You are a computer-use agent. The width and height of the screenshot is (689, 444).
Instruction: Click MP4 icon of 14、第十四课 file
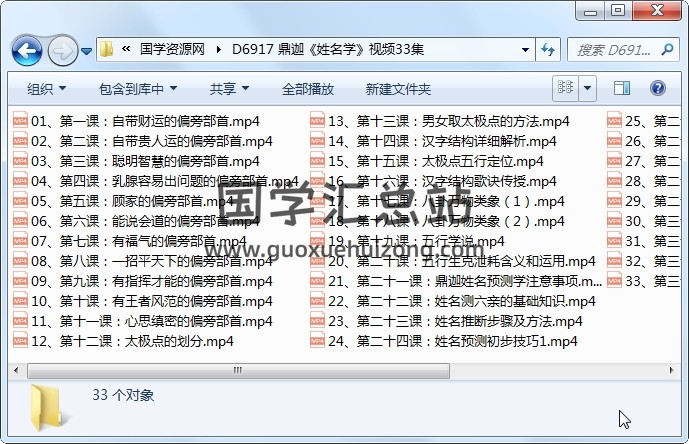[x=317, y=141]
